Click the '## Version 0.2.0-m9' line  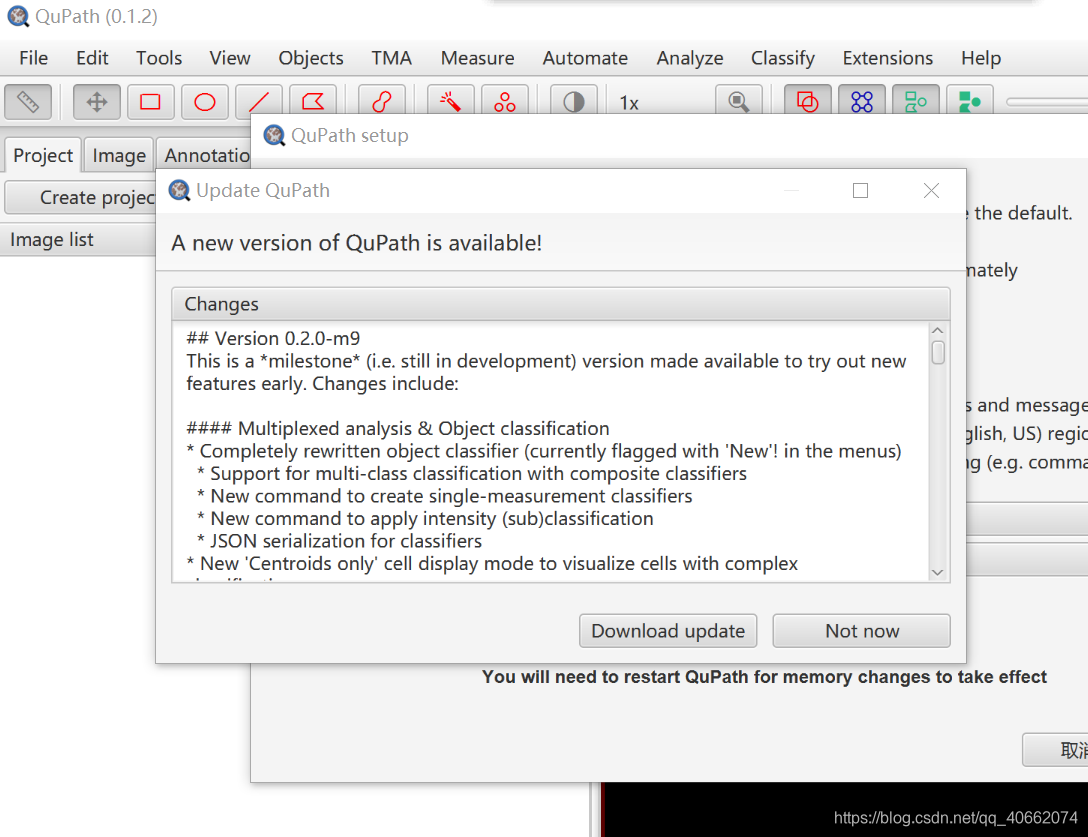(273, 338)
